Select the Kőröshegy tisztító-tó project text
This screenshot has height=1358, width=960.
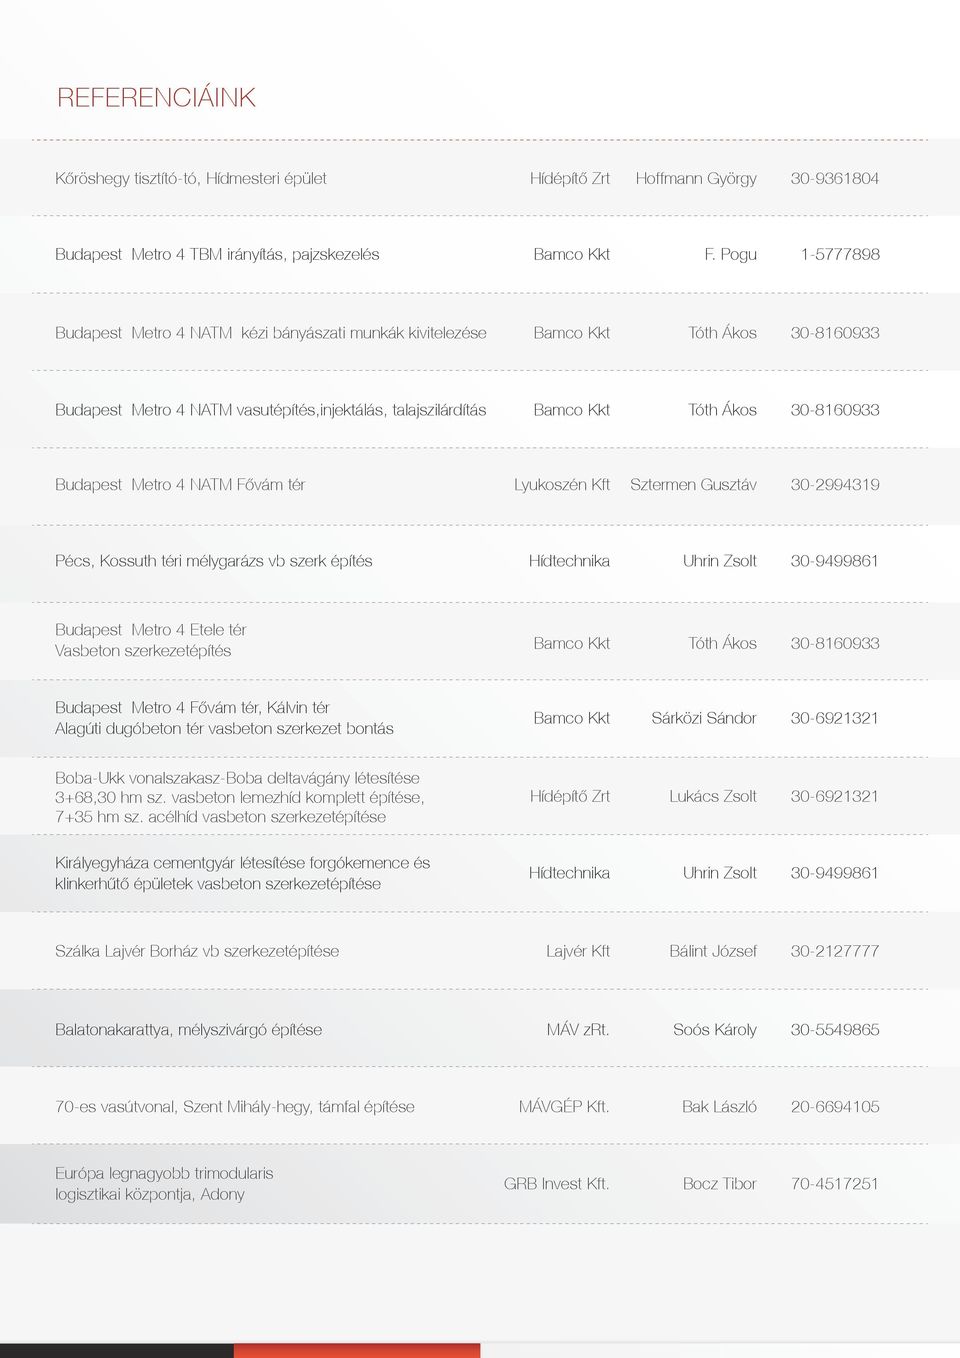tap(191, 179)
